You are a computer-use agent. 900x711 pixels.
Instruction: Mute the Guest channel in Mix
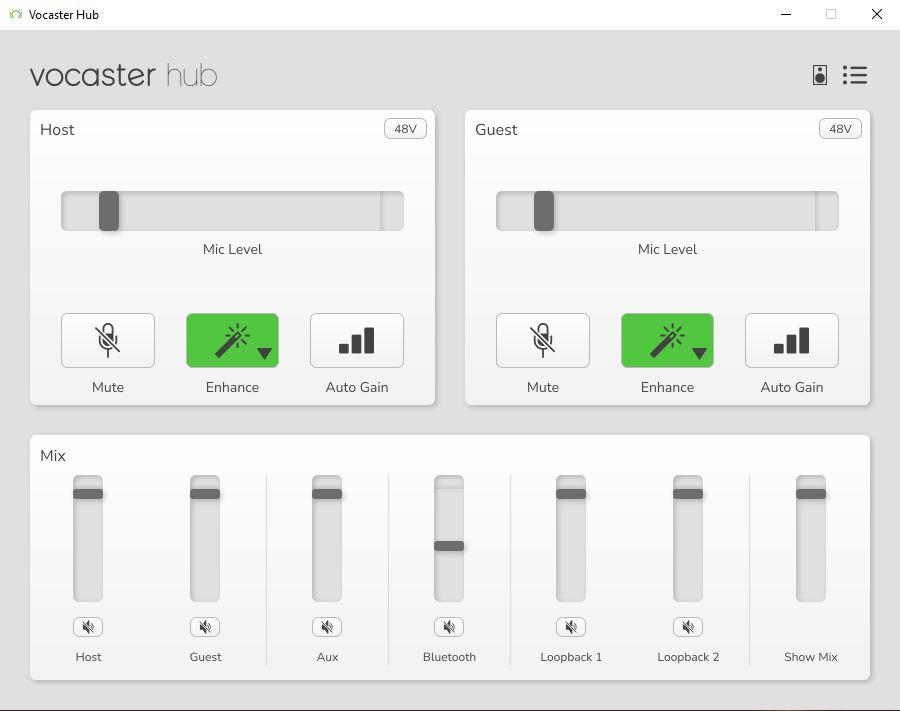pos(205,627)
